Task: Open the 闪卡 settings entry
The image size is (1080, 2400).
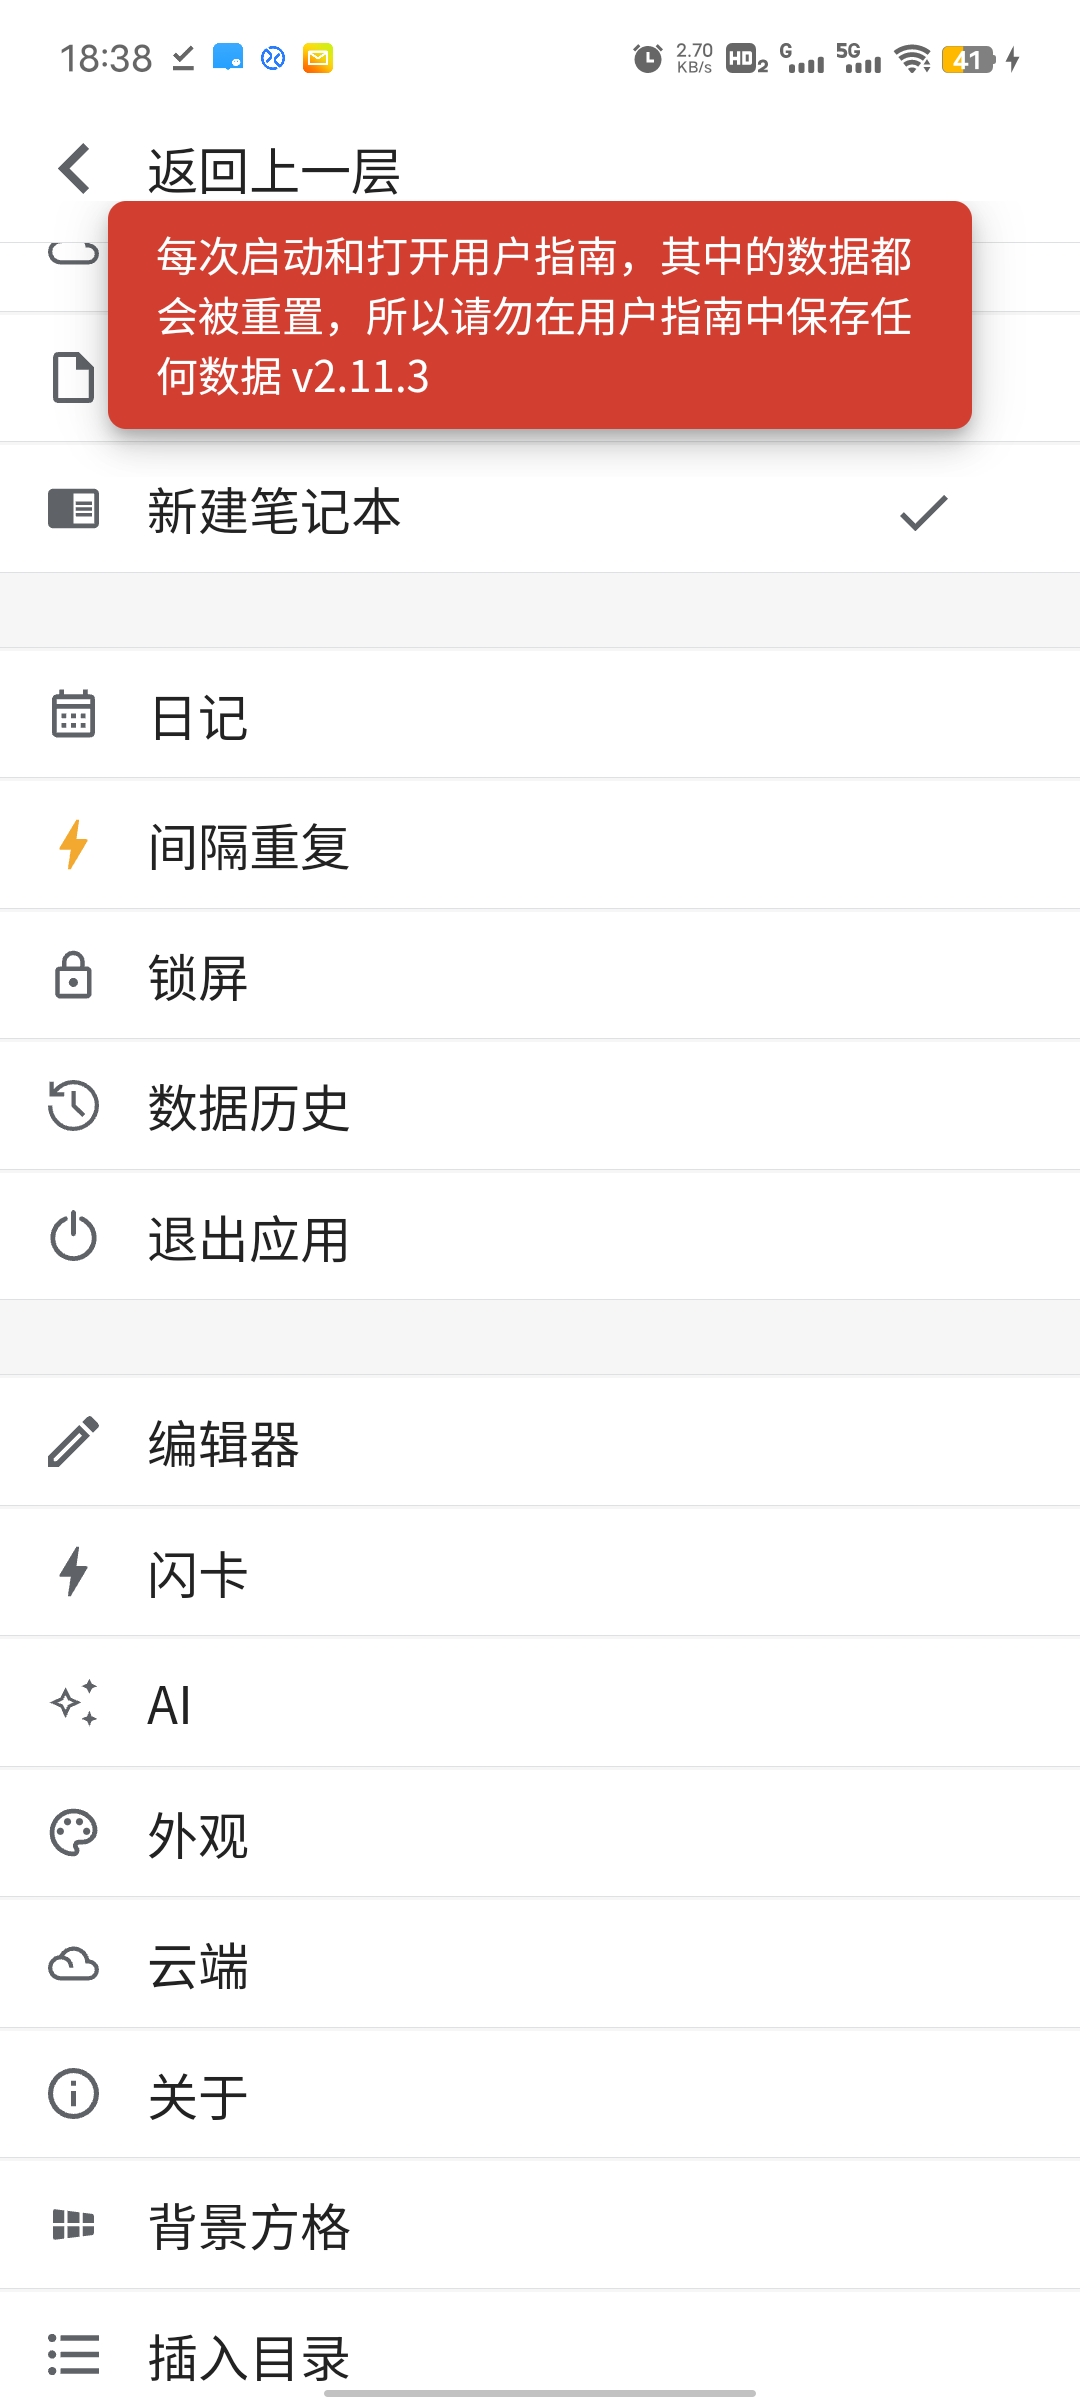Action: coord(198,1574)
